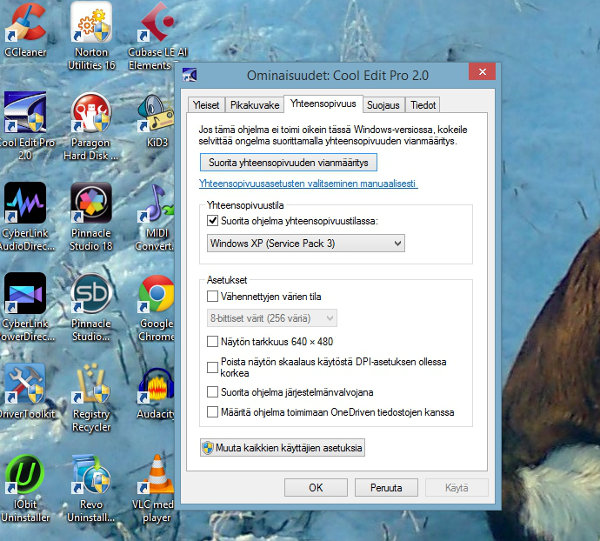
Task: Check 'Näytön tarkkuus 640 × 480'
Action: coord(212,341)
